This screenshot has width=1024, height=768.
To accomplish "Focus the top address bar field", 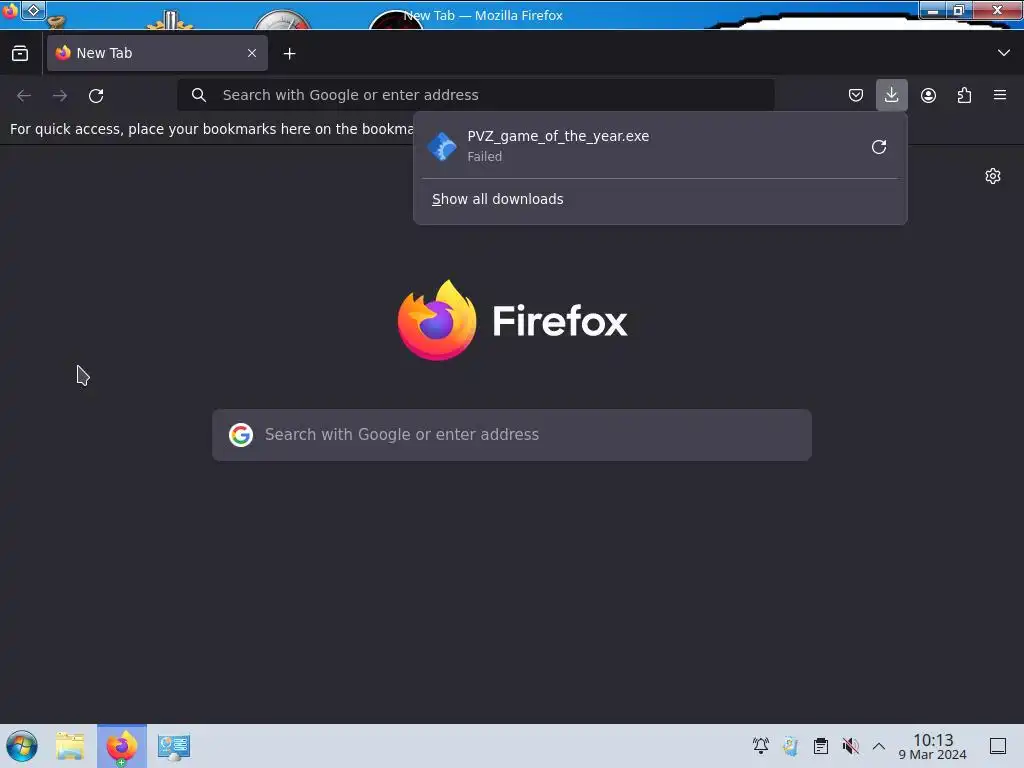I will 476,95.
